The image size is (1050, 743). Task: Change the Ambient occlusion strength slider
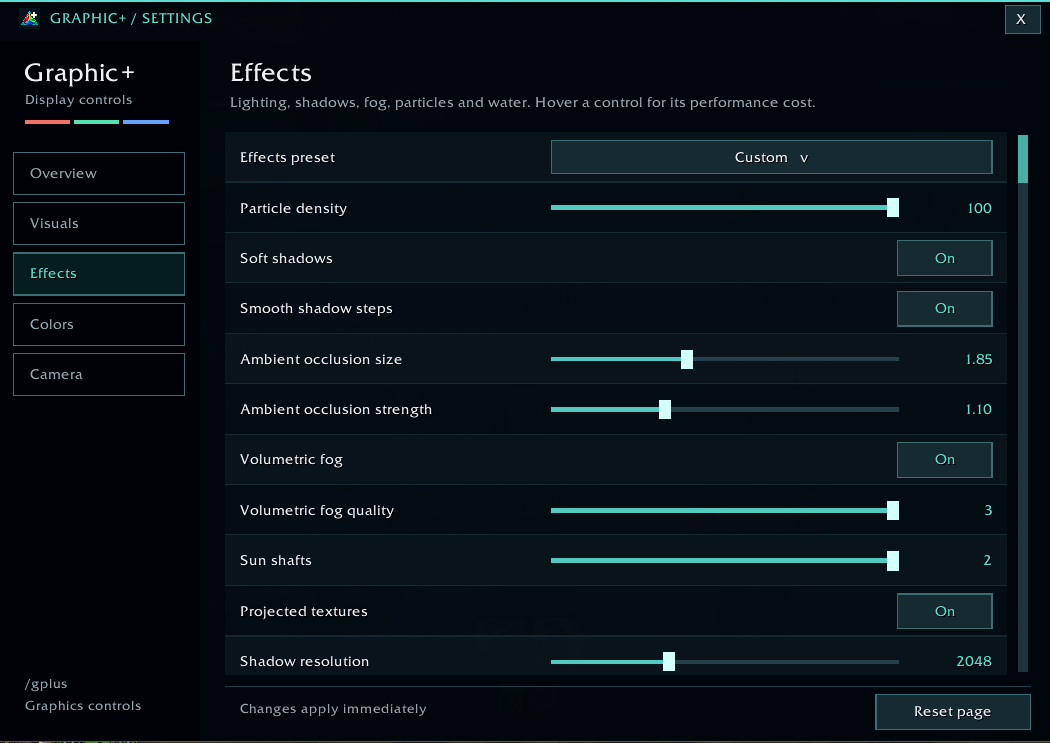pyautogui.click(x=725, y=410)
